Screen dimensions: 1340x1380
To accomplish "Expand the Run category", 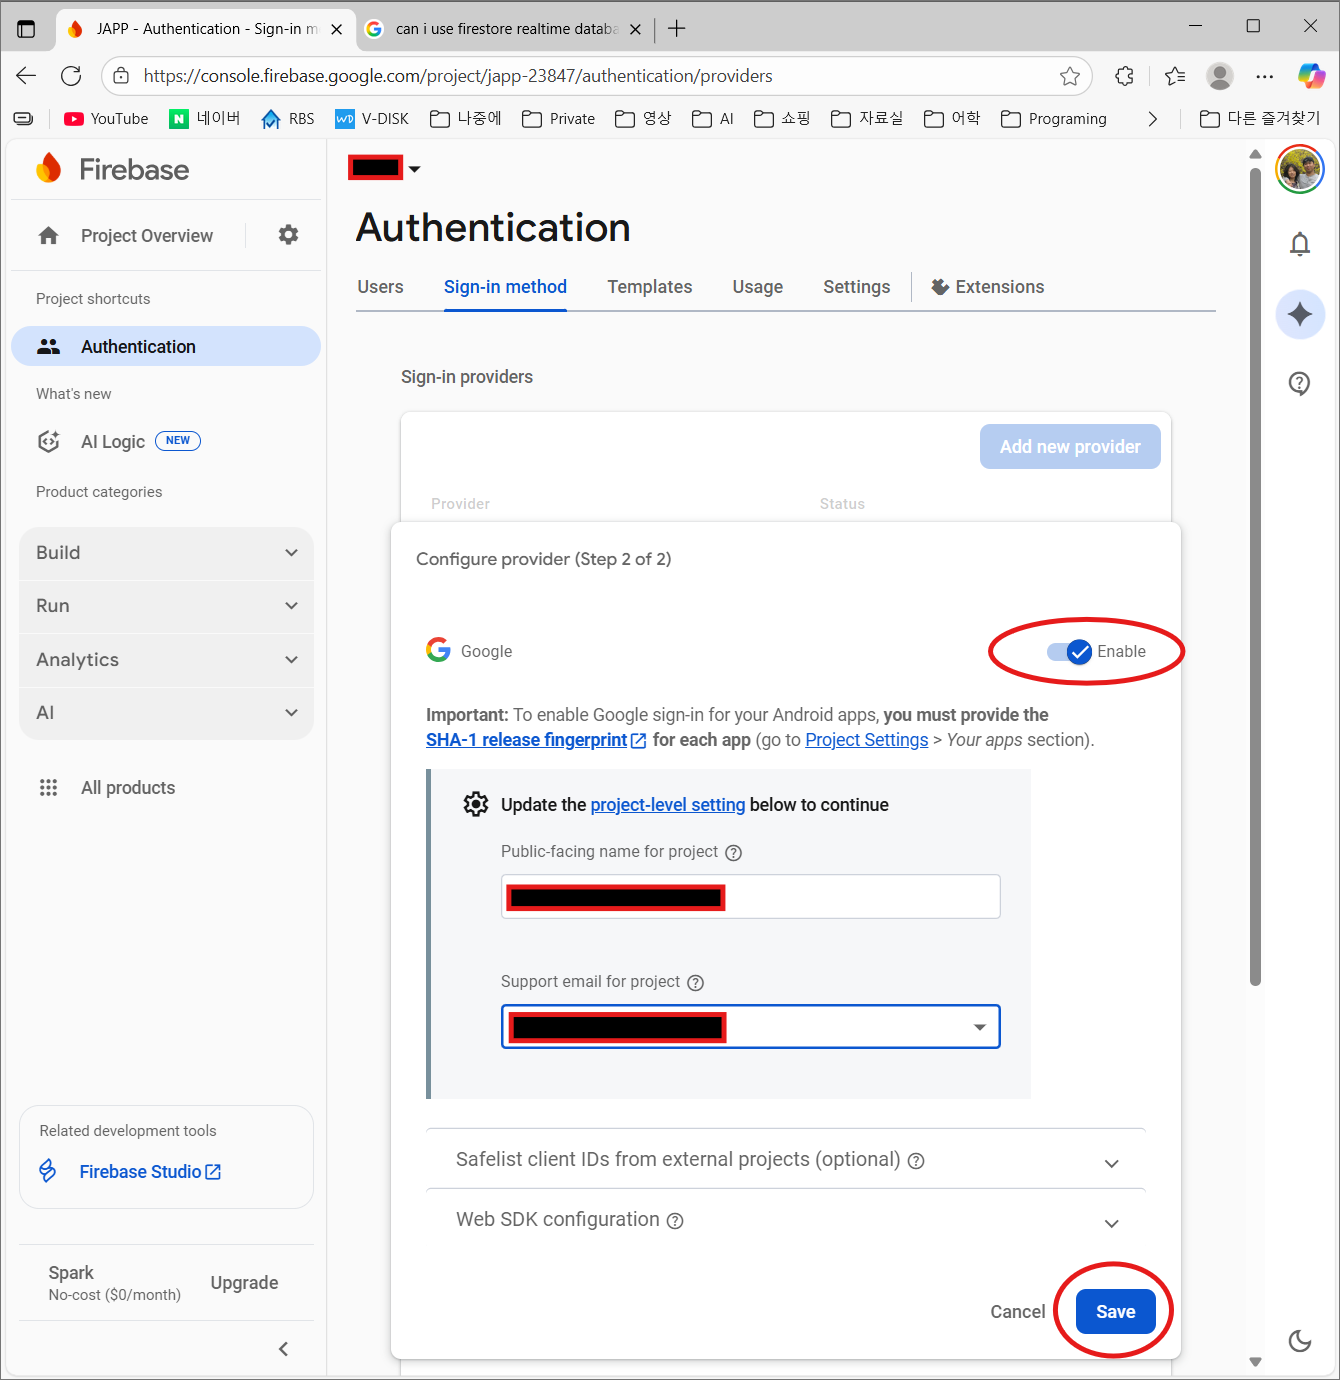I will pos(166,606).
